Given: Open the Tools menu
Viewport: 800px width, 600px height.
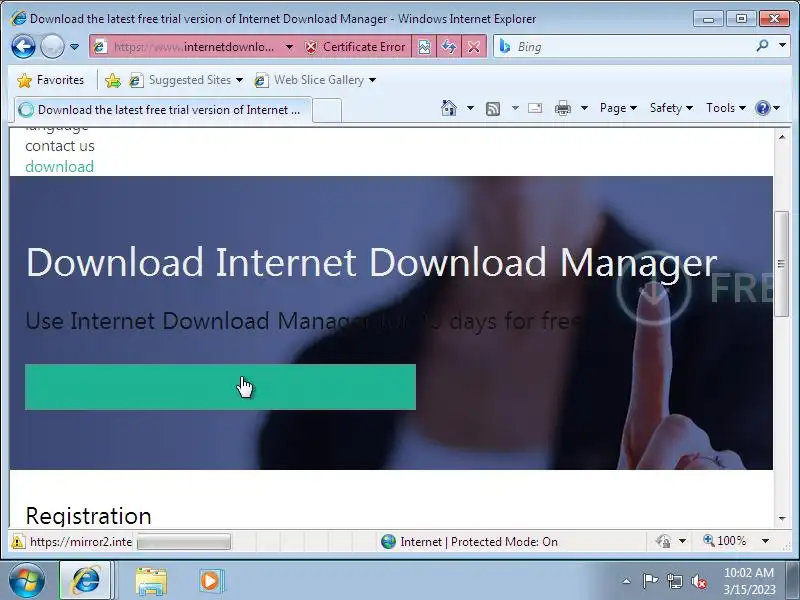Looking at the screenshot, I should pos(726,108).
